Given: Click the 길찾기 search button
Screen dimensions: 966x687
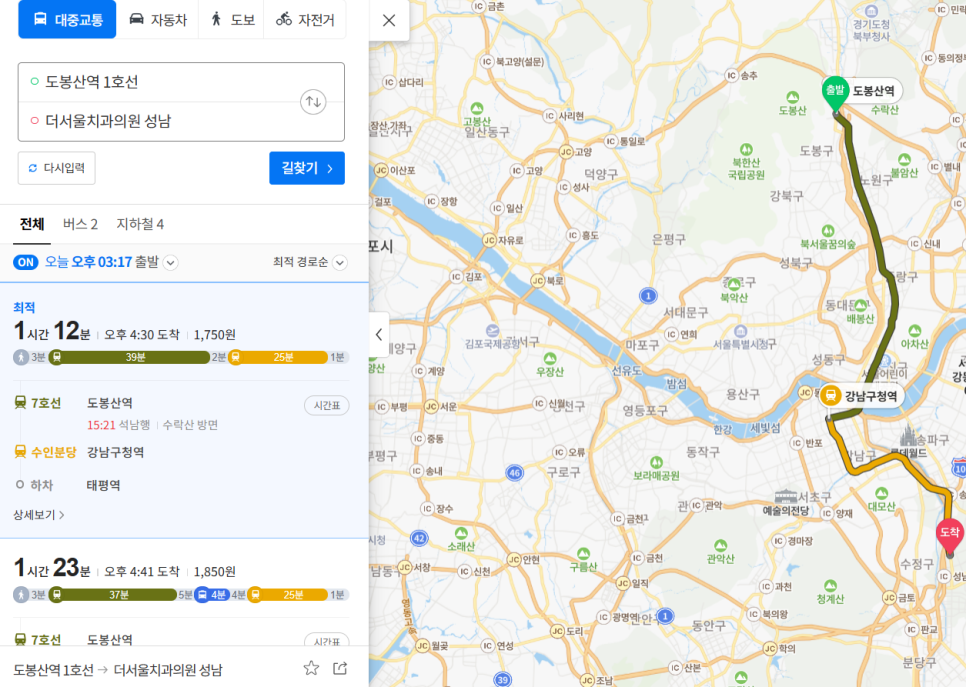Looking at the screenshot, I should pos(306,168).
